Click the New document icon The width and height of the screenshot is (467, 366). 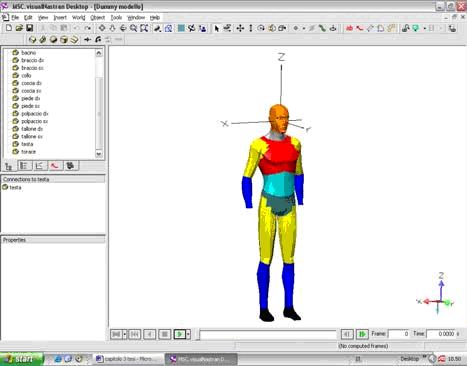(x=9, y=28)
